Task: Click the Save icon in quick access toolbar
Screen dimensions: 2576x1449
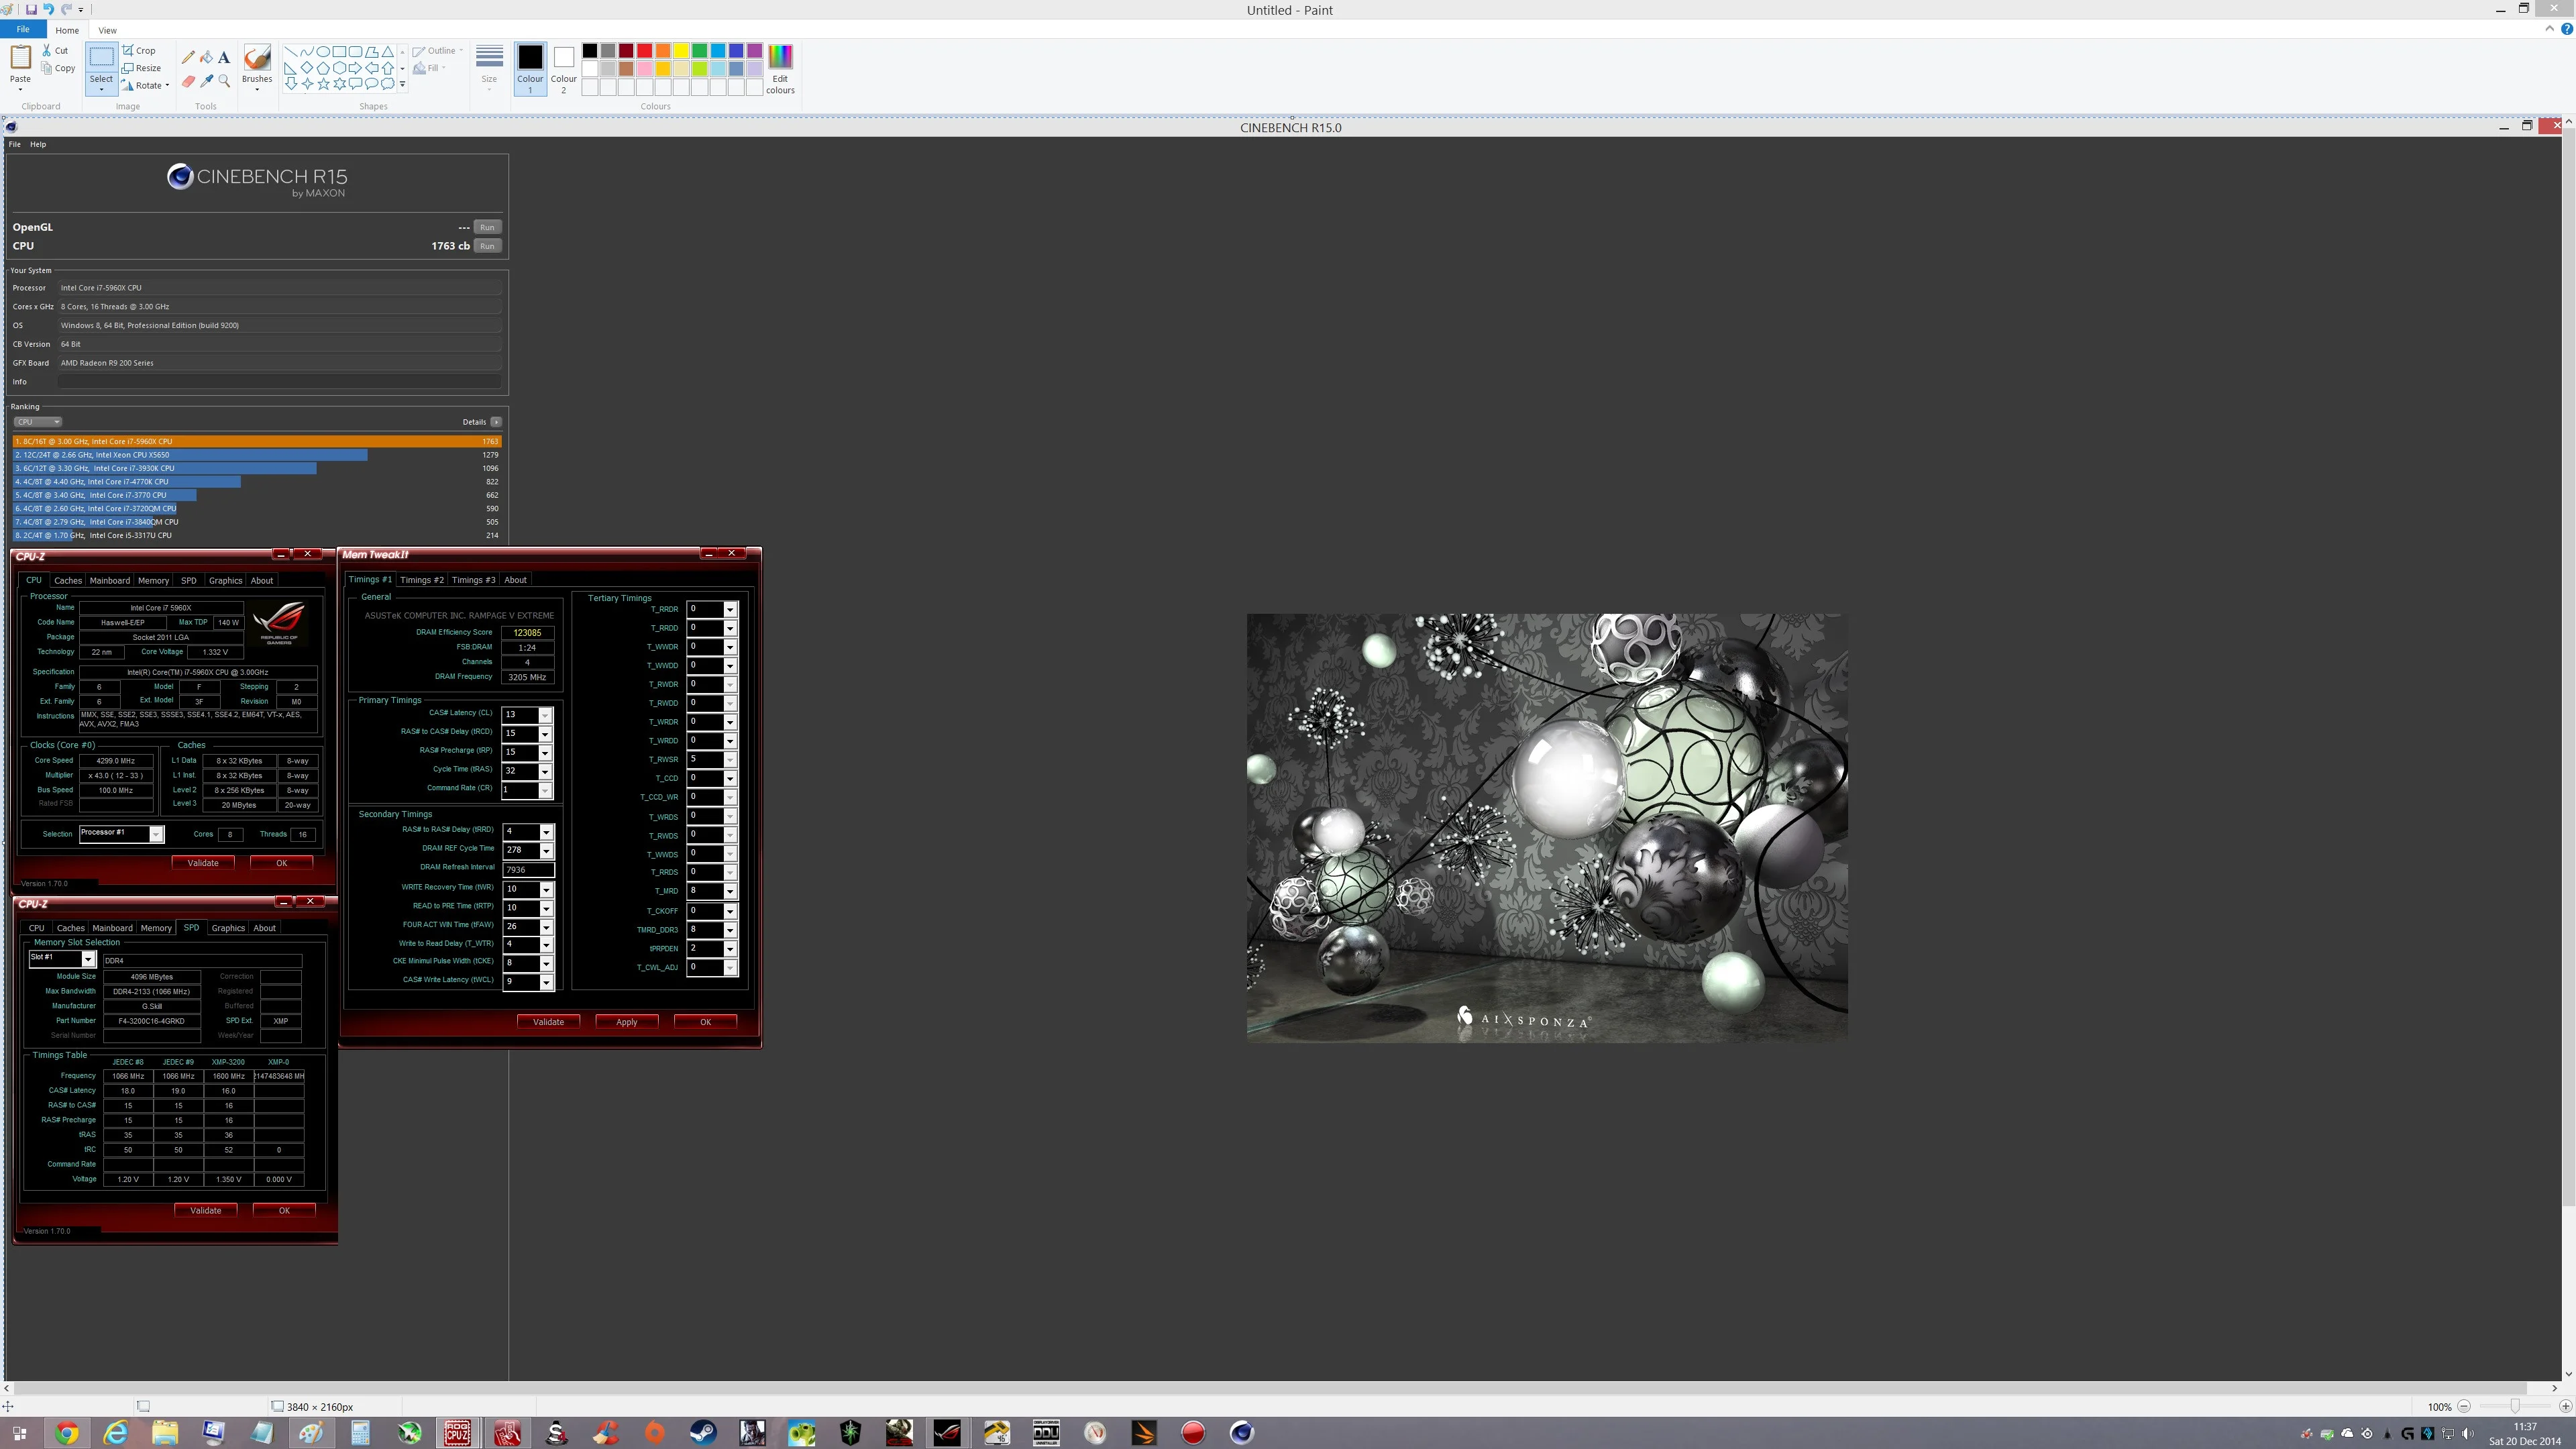Action: 31,9
